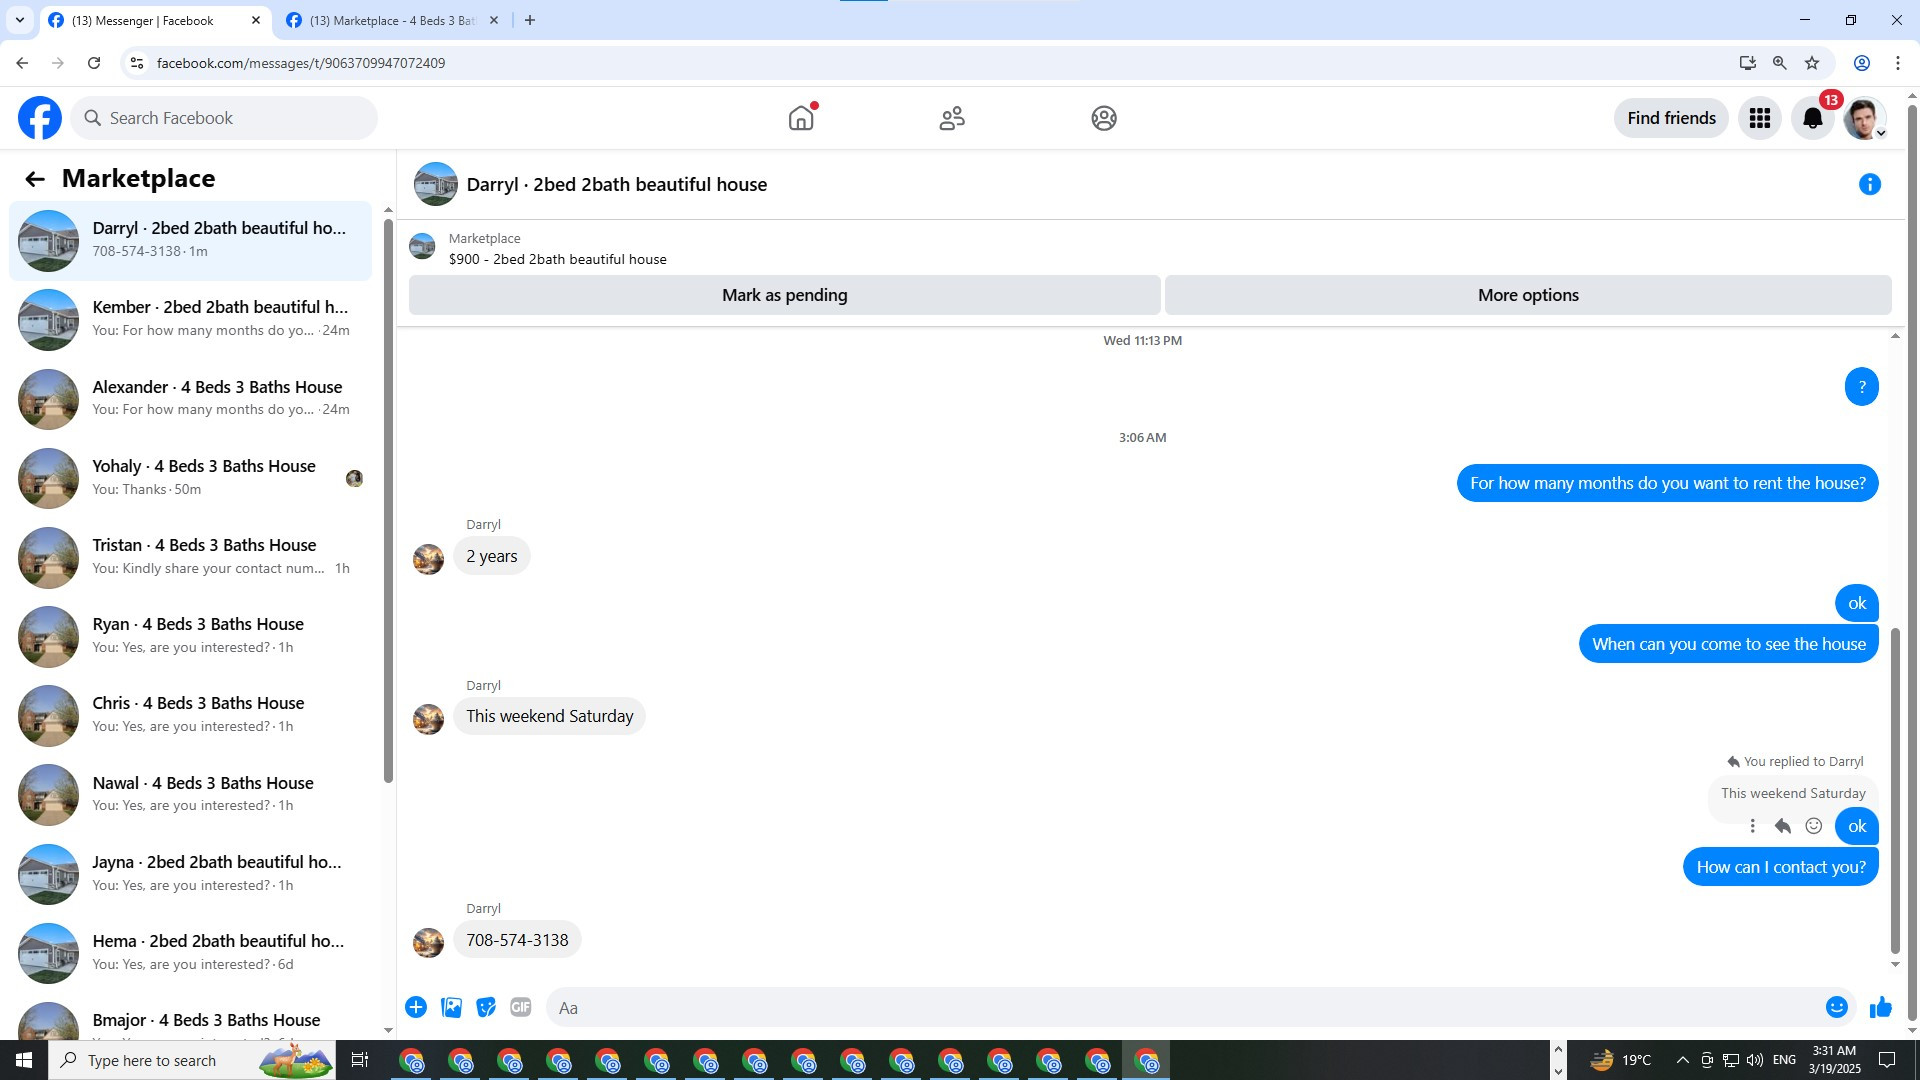Open the account profile picture menu
Image resolution: width=1920 pixels, height=1080 pixels.
click(1865, 118)
